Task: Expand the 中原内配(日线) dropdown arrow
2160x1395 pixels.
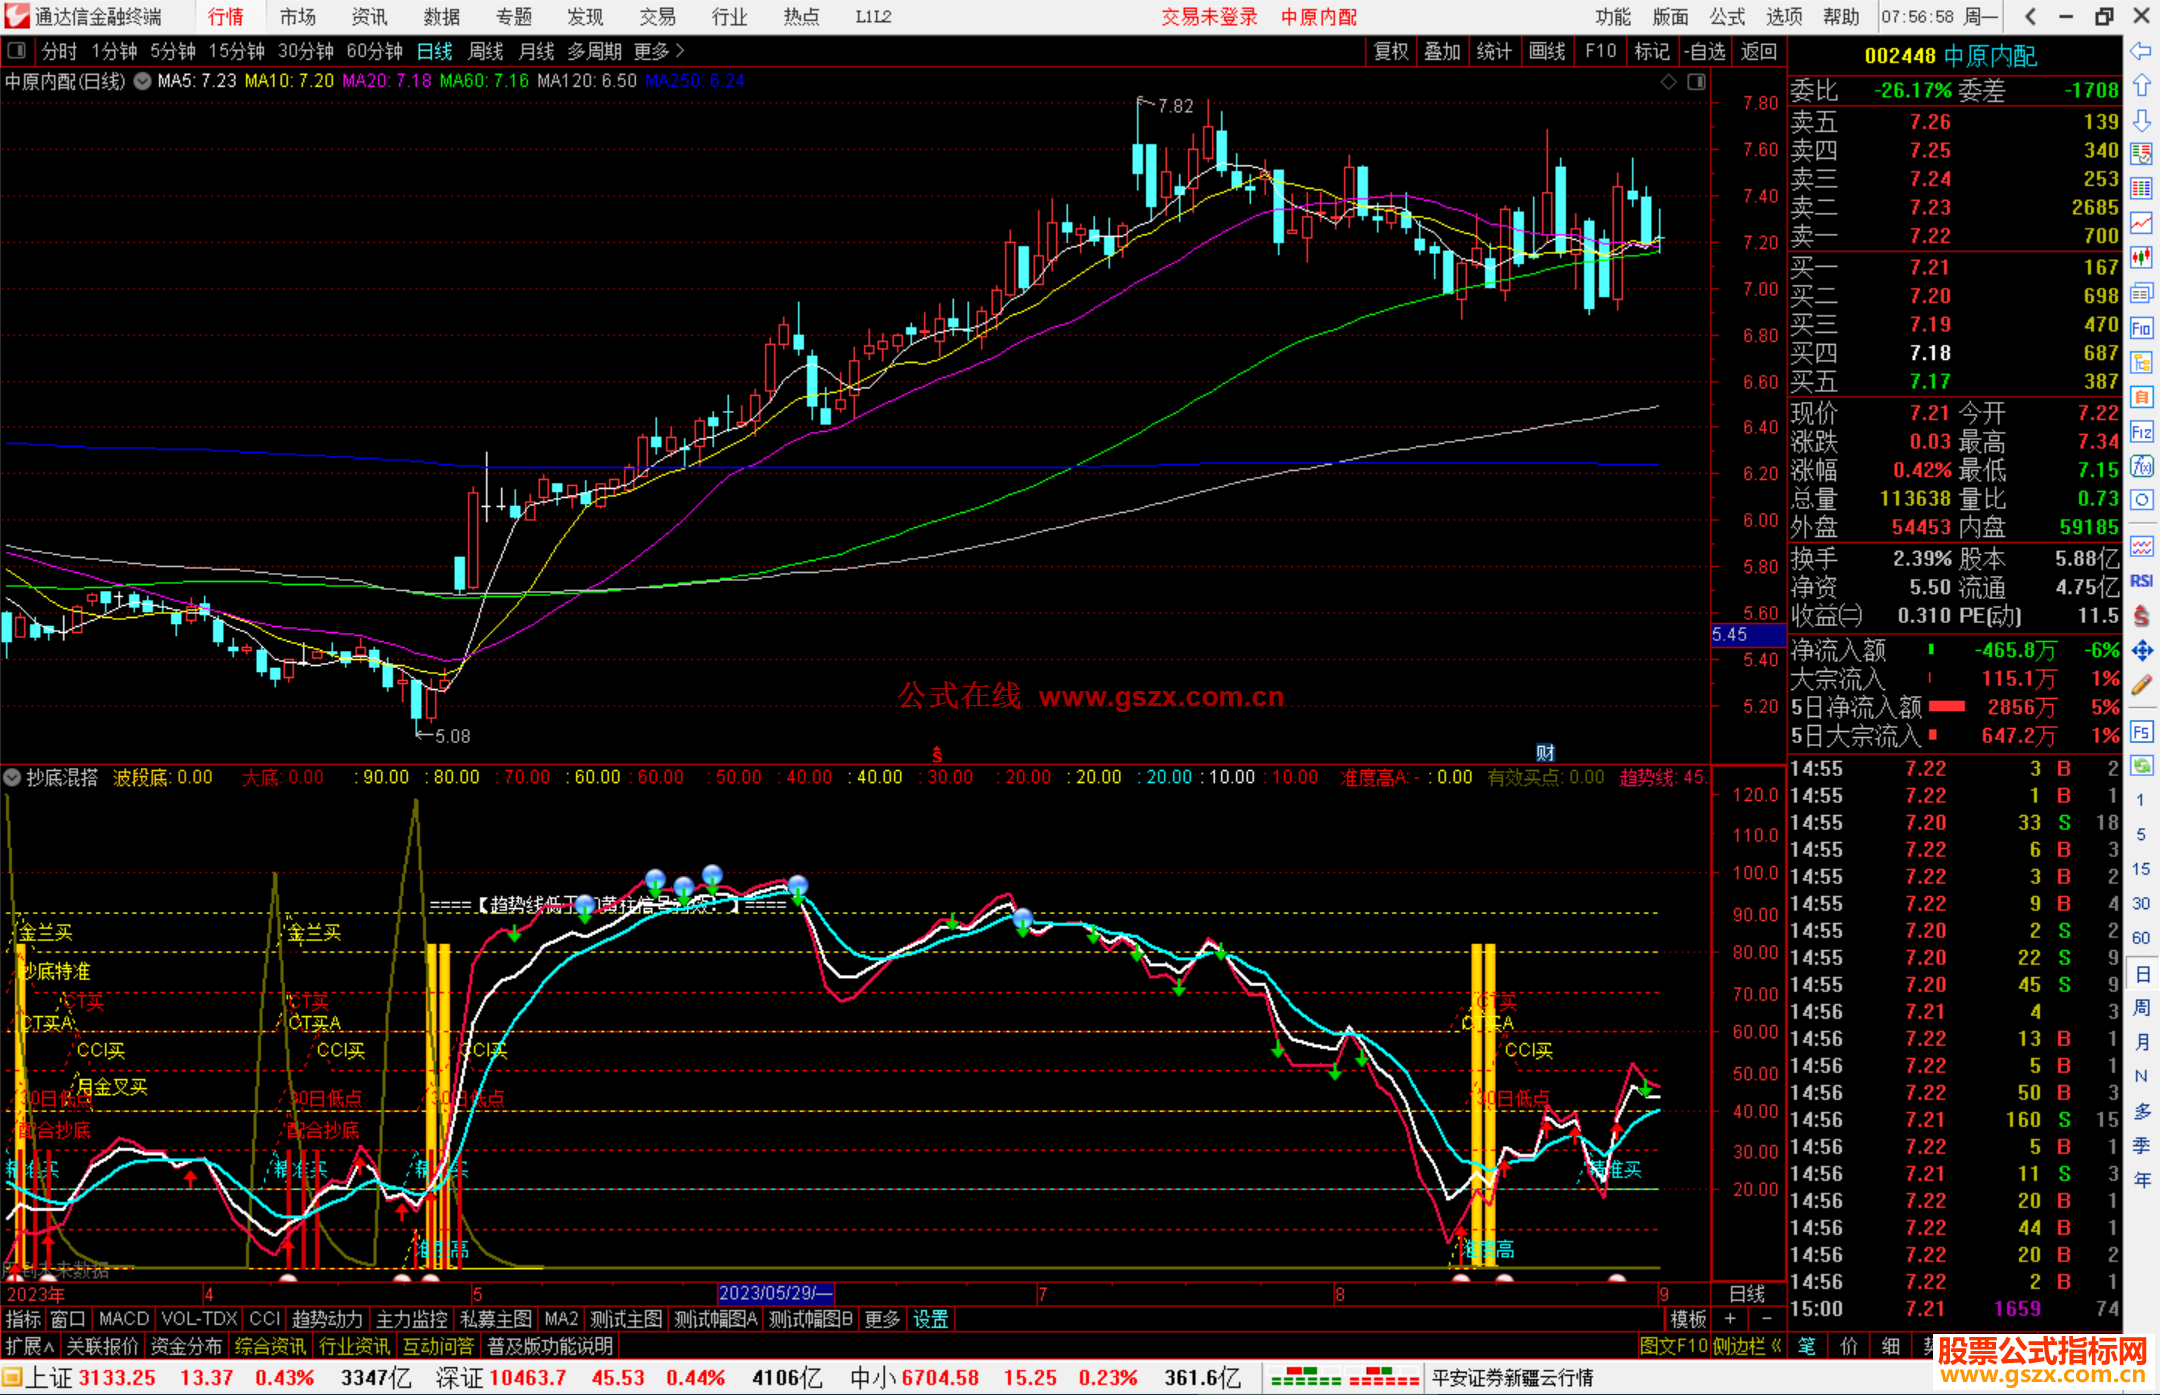Action: coord(142,81)
